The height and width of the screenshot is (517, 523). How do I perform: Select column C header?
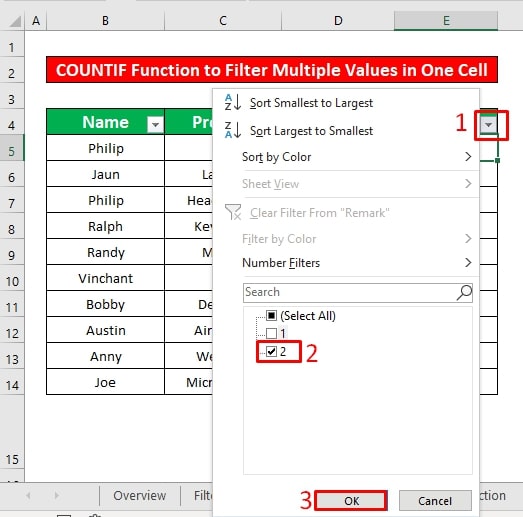[223, 21]
